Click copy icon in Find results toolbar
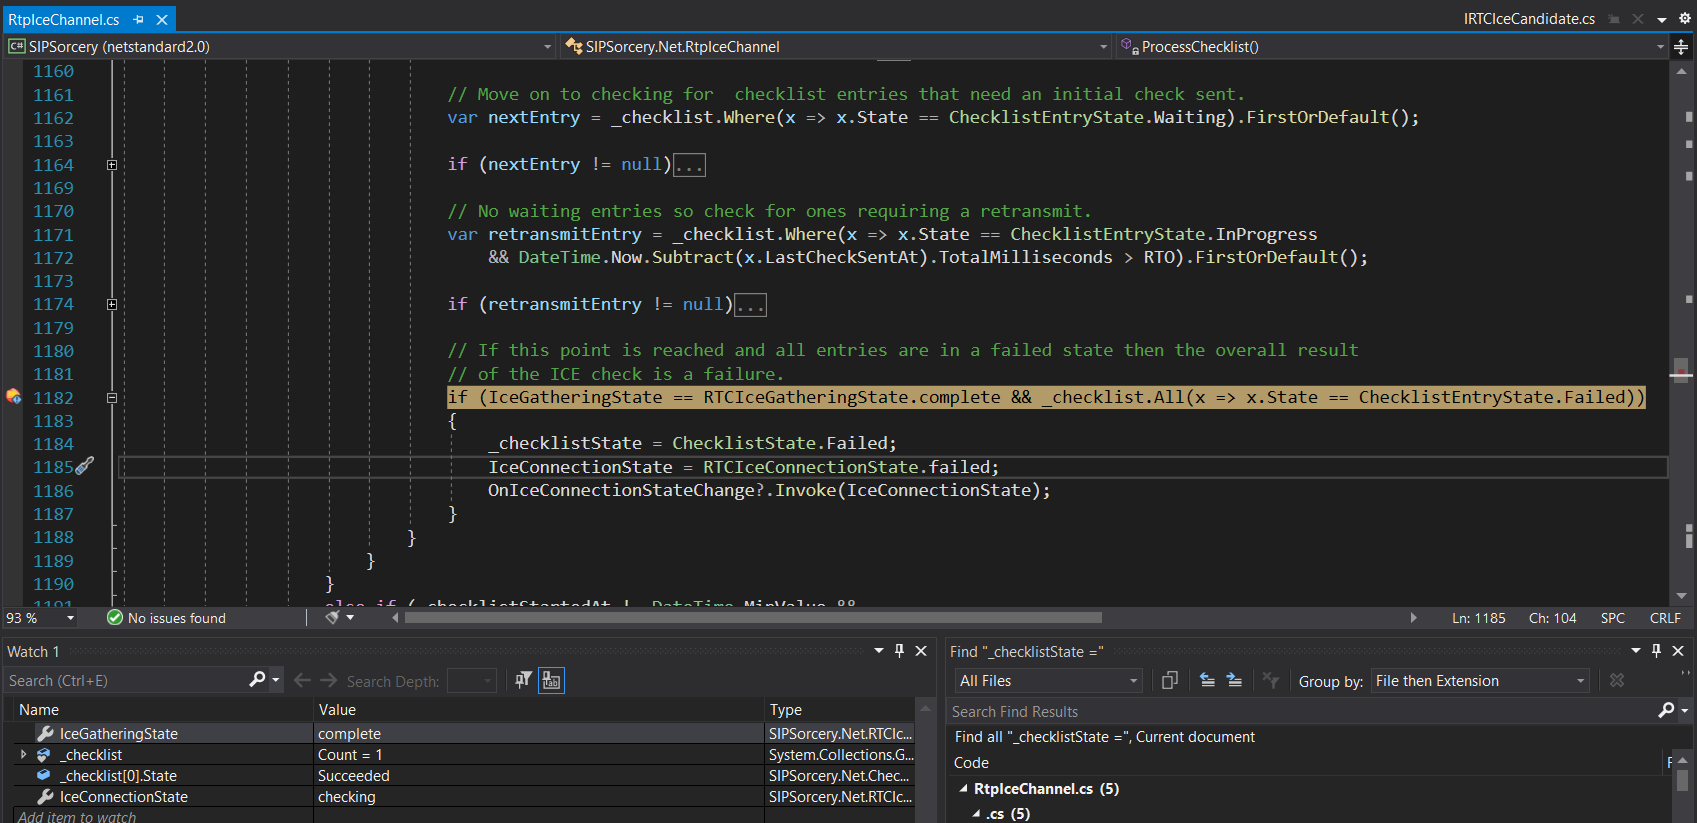This screenshot has width=1697, height=823. (1169, 680)
